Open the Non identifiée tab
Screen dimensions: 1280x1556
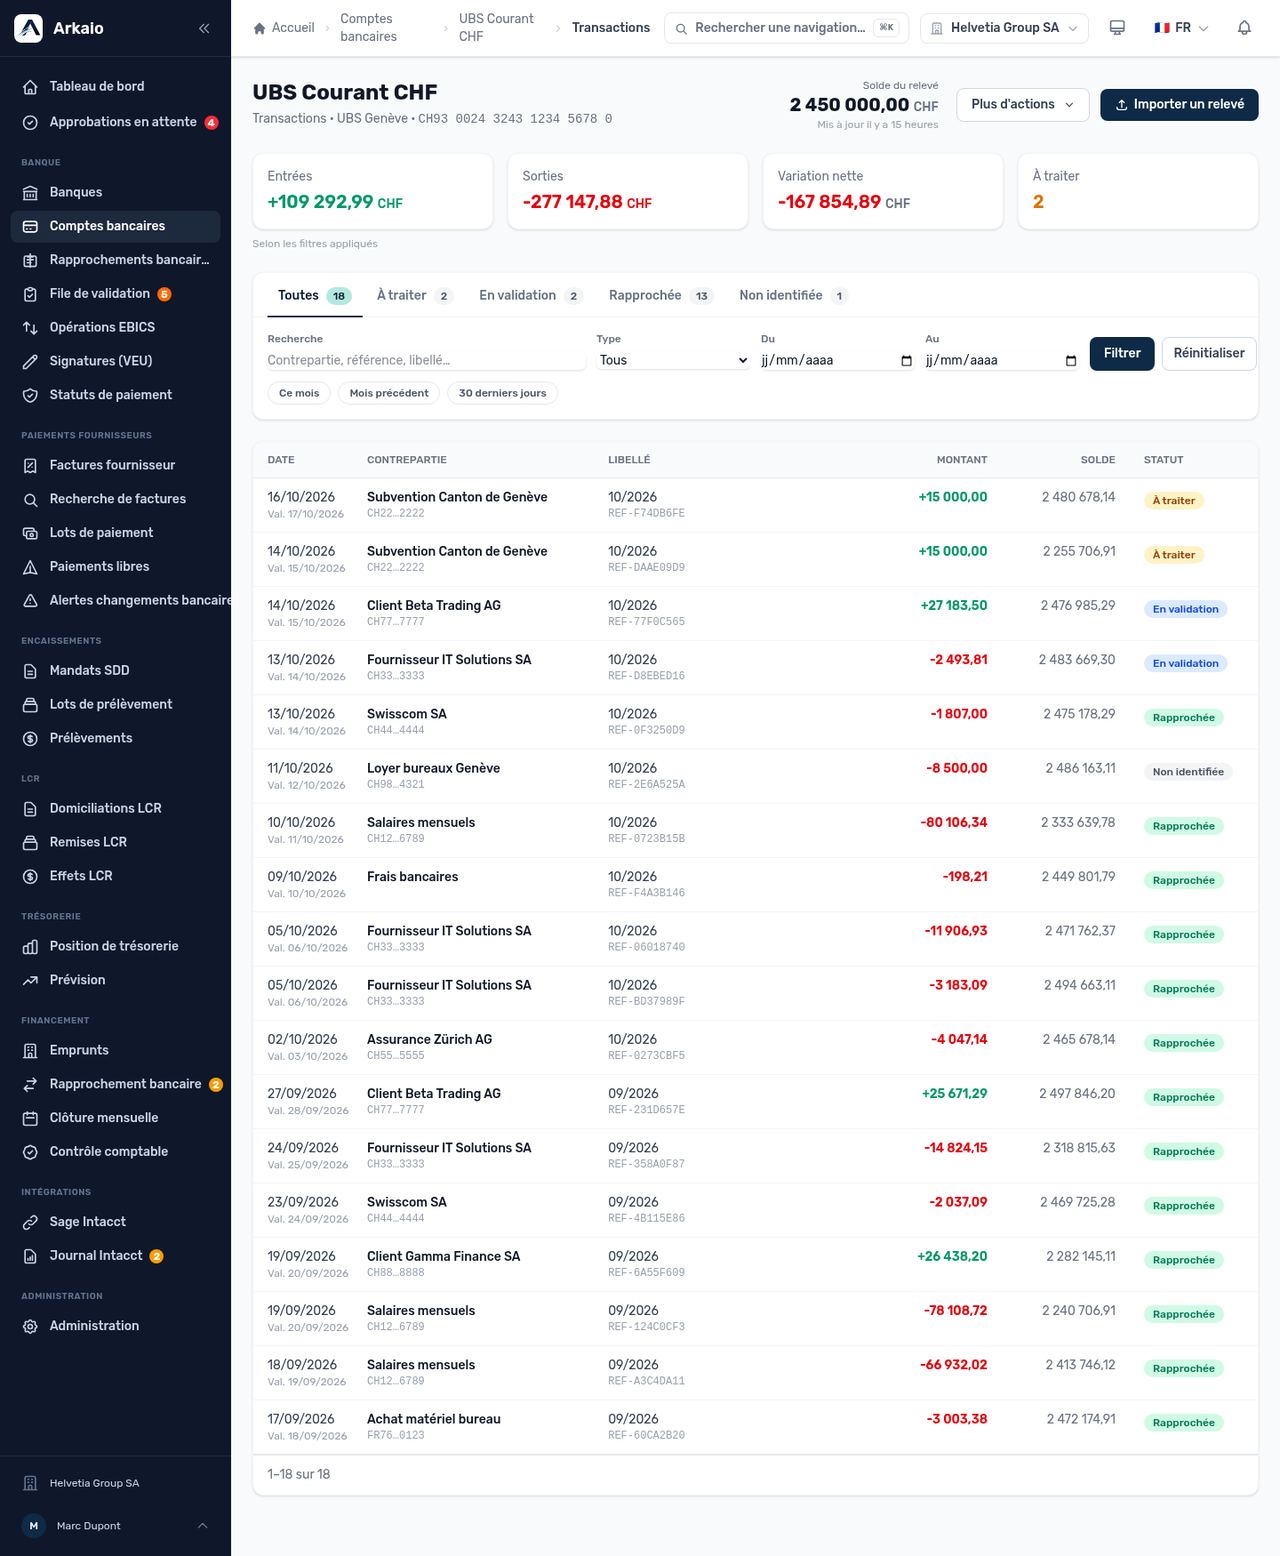point(793,296)
